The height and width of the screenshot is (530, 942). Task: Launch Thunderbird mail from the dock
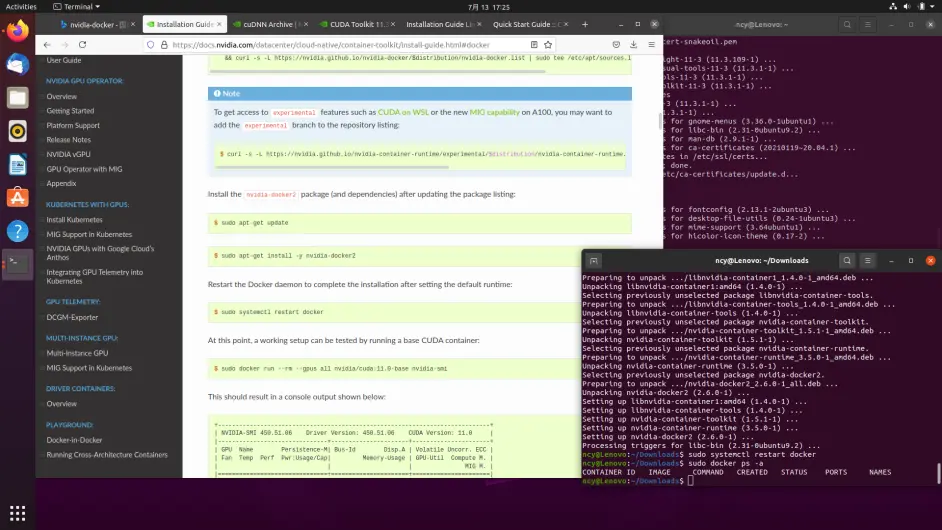17,64
